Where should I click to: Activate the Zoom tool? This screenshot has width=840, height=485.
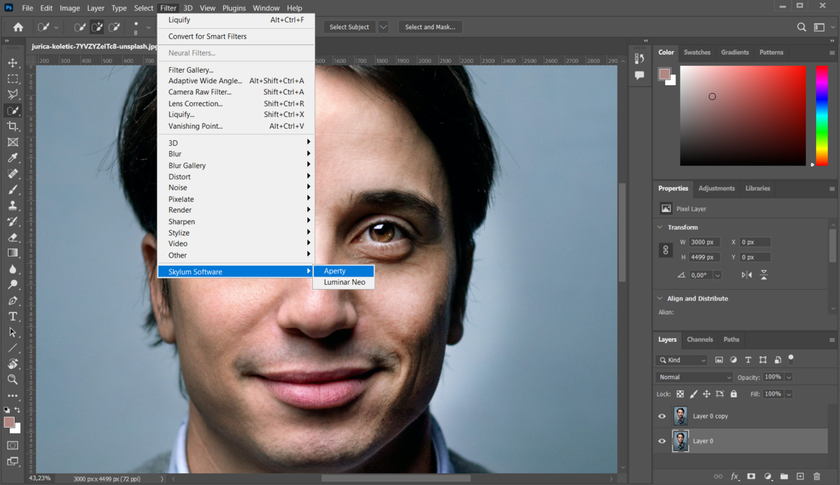coord(13,379)
